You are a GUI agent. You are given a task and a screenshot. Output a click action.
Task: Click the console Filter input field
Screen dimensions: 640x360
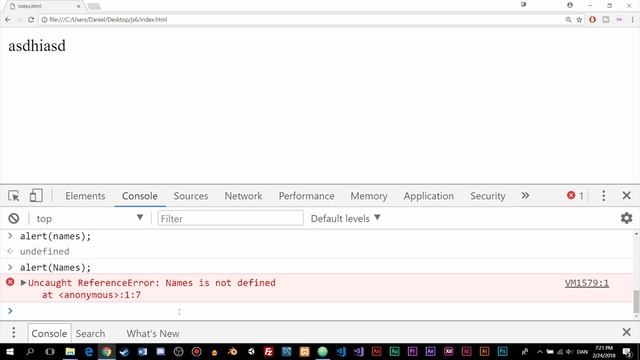[231, 218]
